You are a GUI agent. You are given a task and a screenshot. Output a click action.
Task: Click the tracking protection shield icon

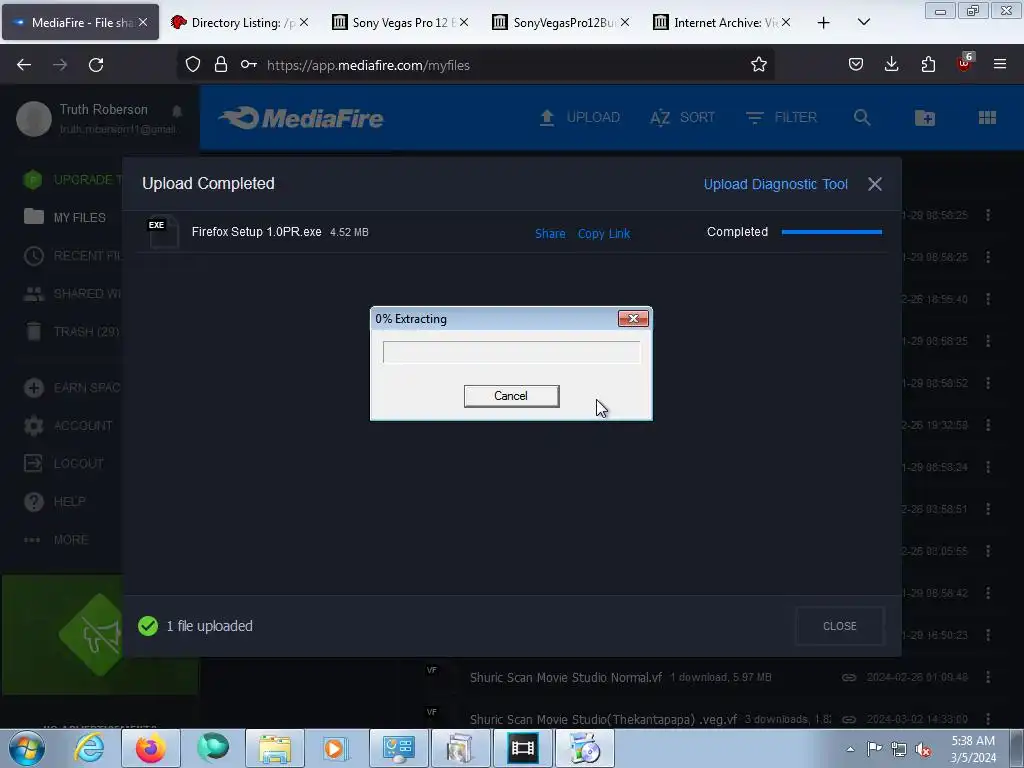[193, 64]
